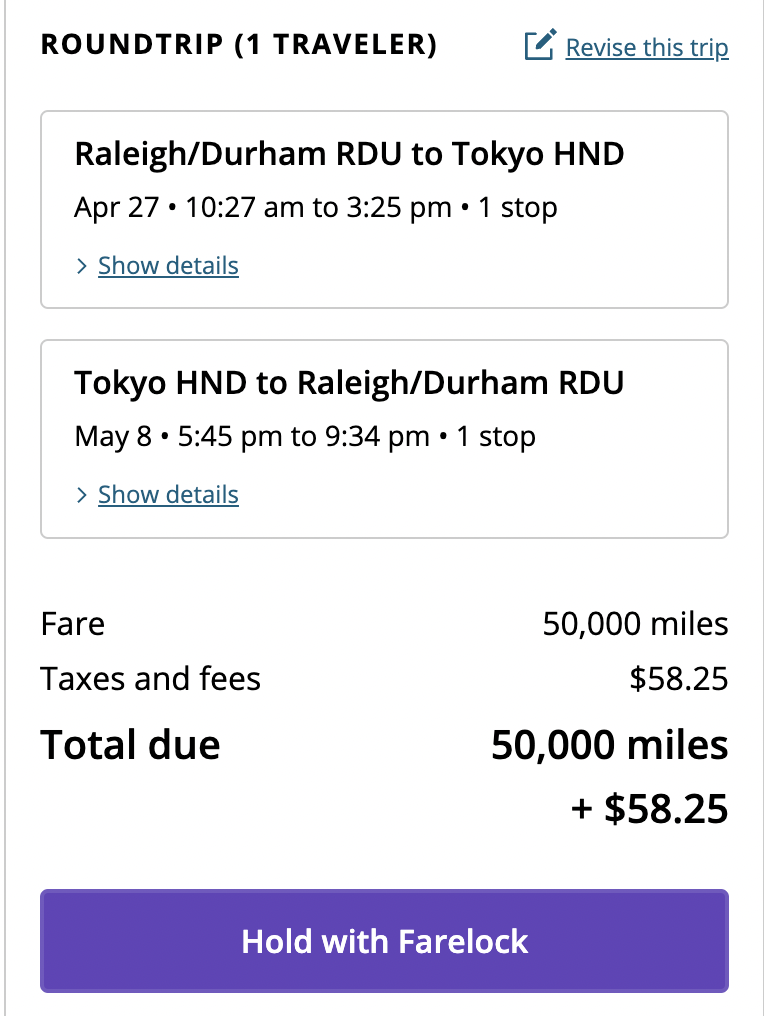764x1016 pixels.
Task: Open the Revise this trip link
Action: point(647,48)
